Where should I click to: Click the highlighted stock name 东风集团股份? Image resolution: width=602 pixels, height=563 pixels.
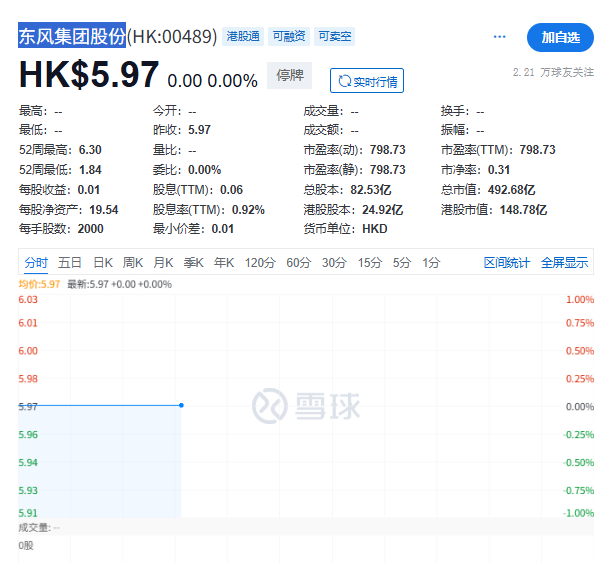[x=72, y=35]
